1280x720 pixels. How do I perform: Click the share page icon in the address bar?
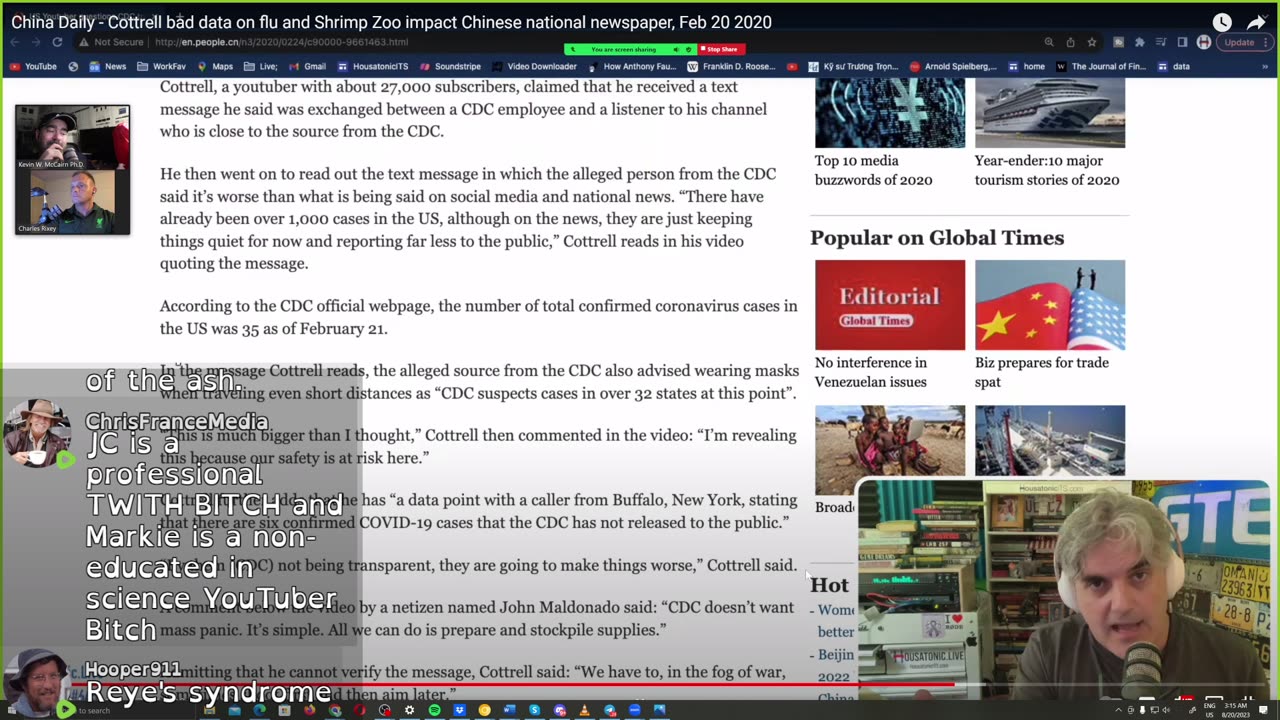click(1070, 42)
